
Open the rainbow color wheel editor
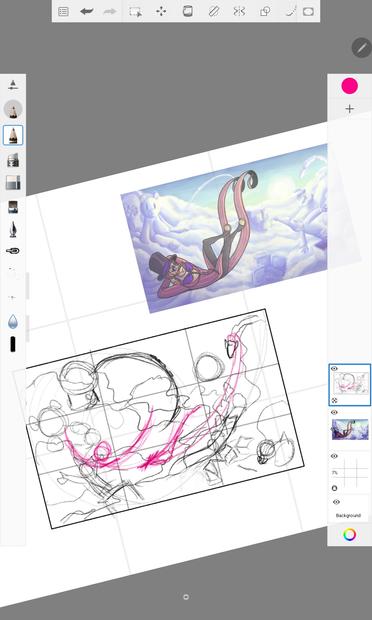coord(349,535)
